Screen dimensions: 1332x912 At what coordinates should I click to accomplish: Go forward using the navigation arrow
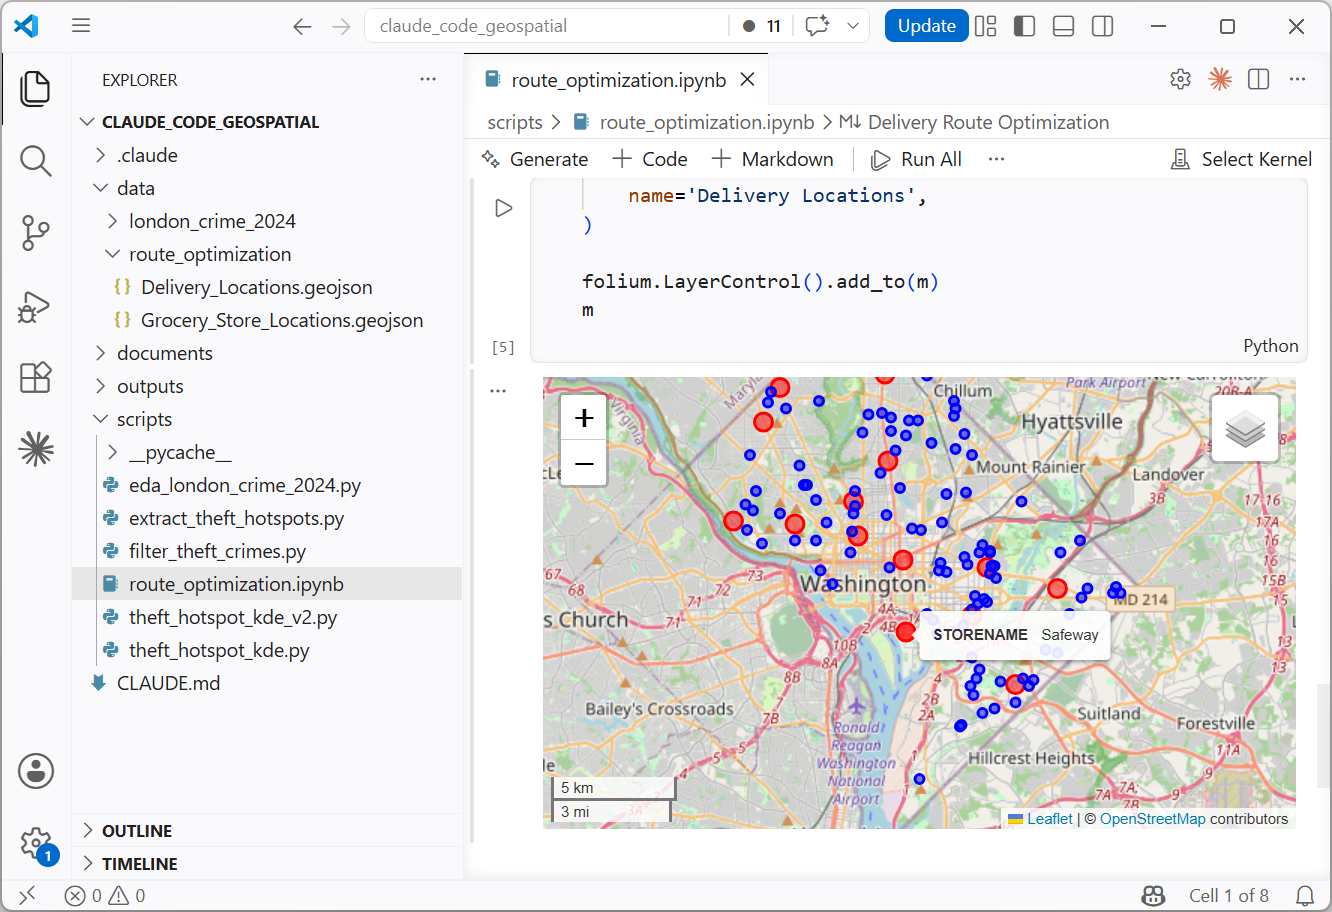341,26
